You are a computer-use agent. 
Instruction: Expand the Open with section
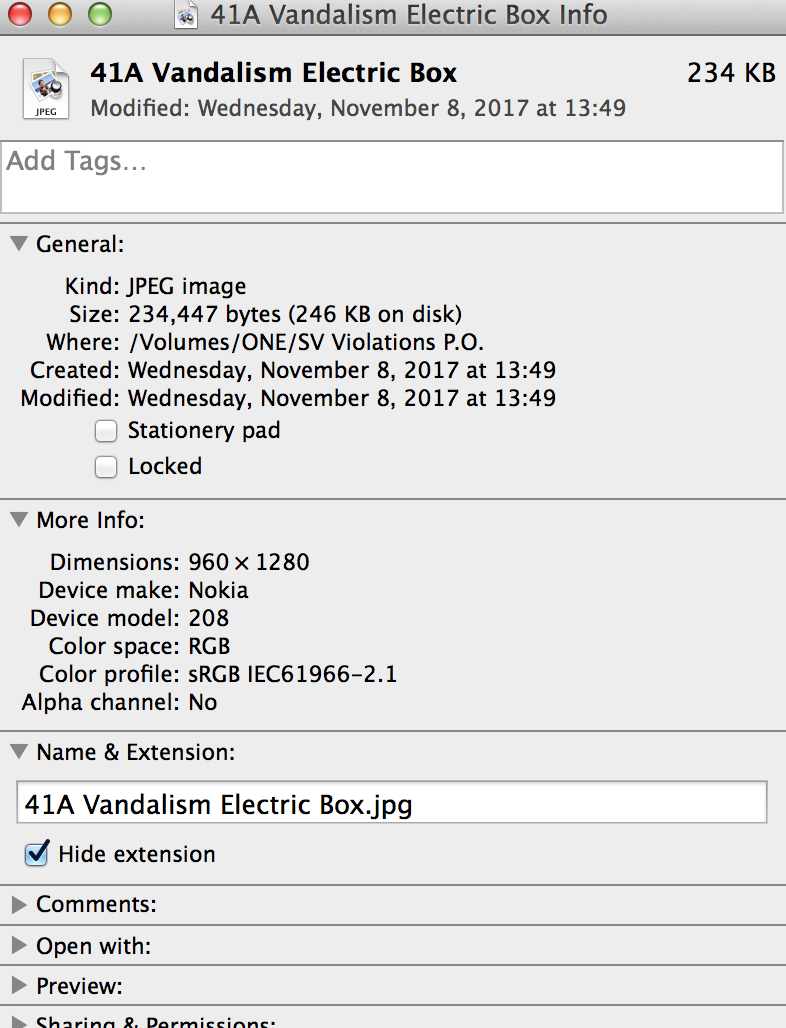point(19,945)
